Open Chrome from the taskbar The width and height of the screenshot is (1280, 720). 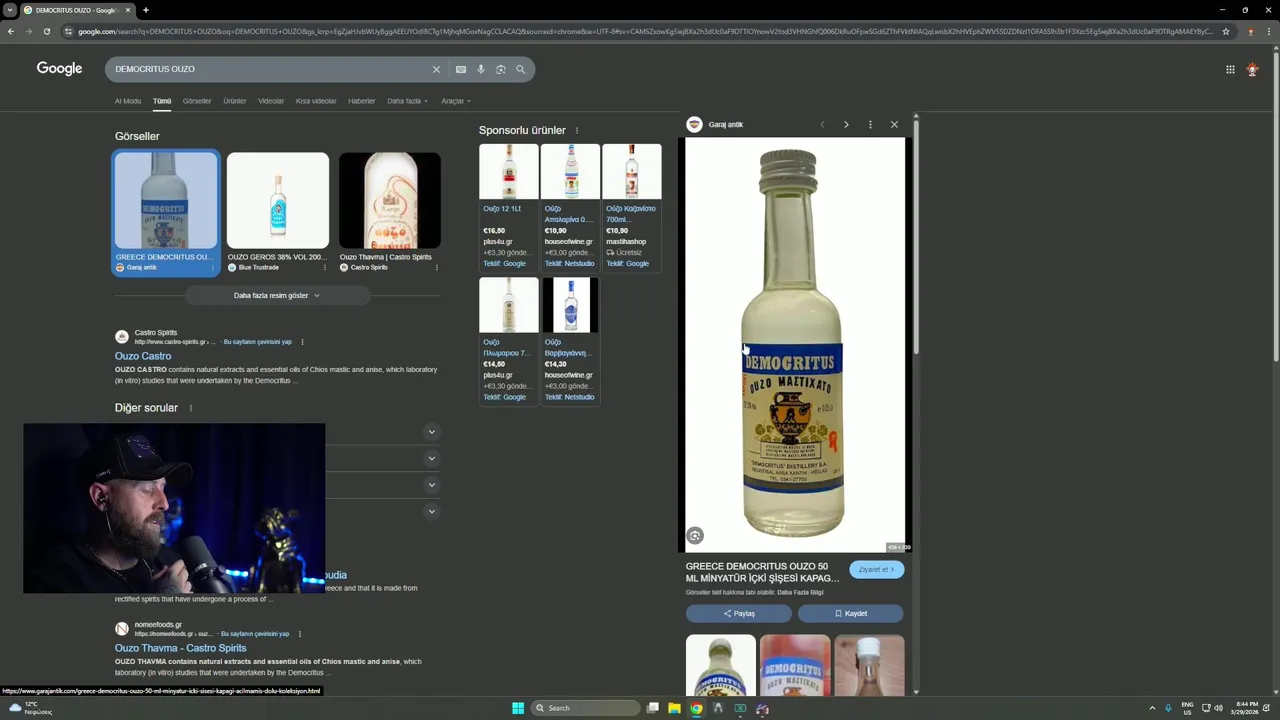coord(696,708)
